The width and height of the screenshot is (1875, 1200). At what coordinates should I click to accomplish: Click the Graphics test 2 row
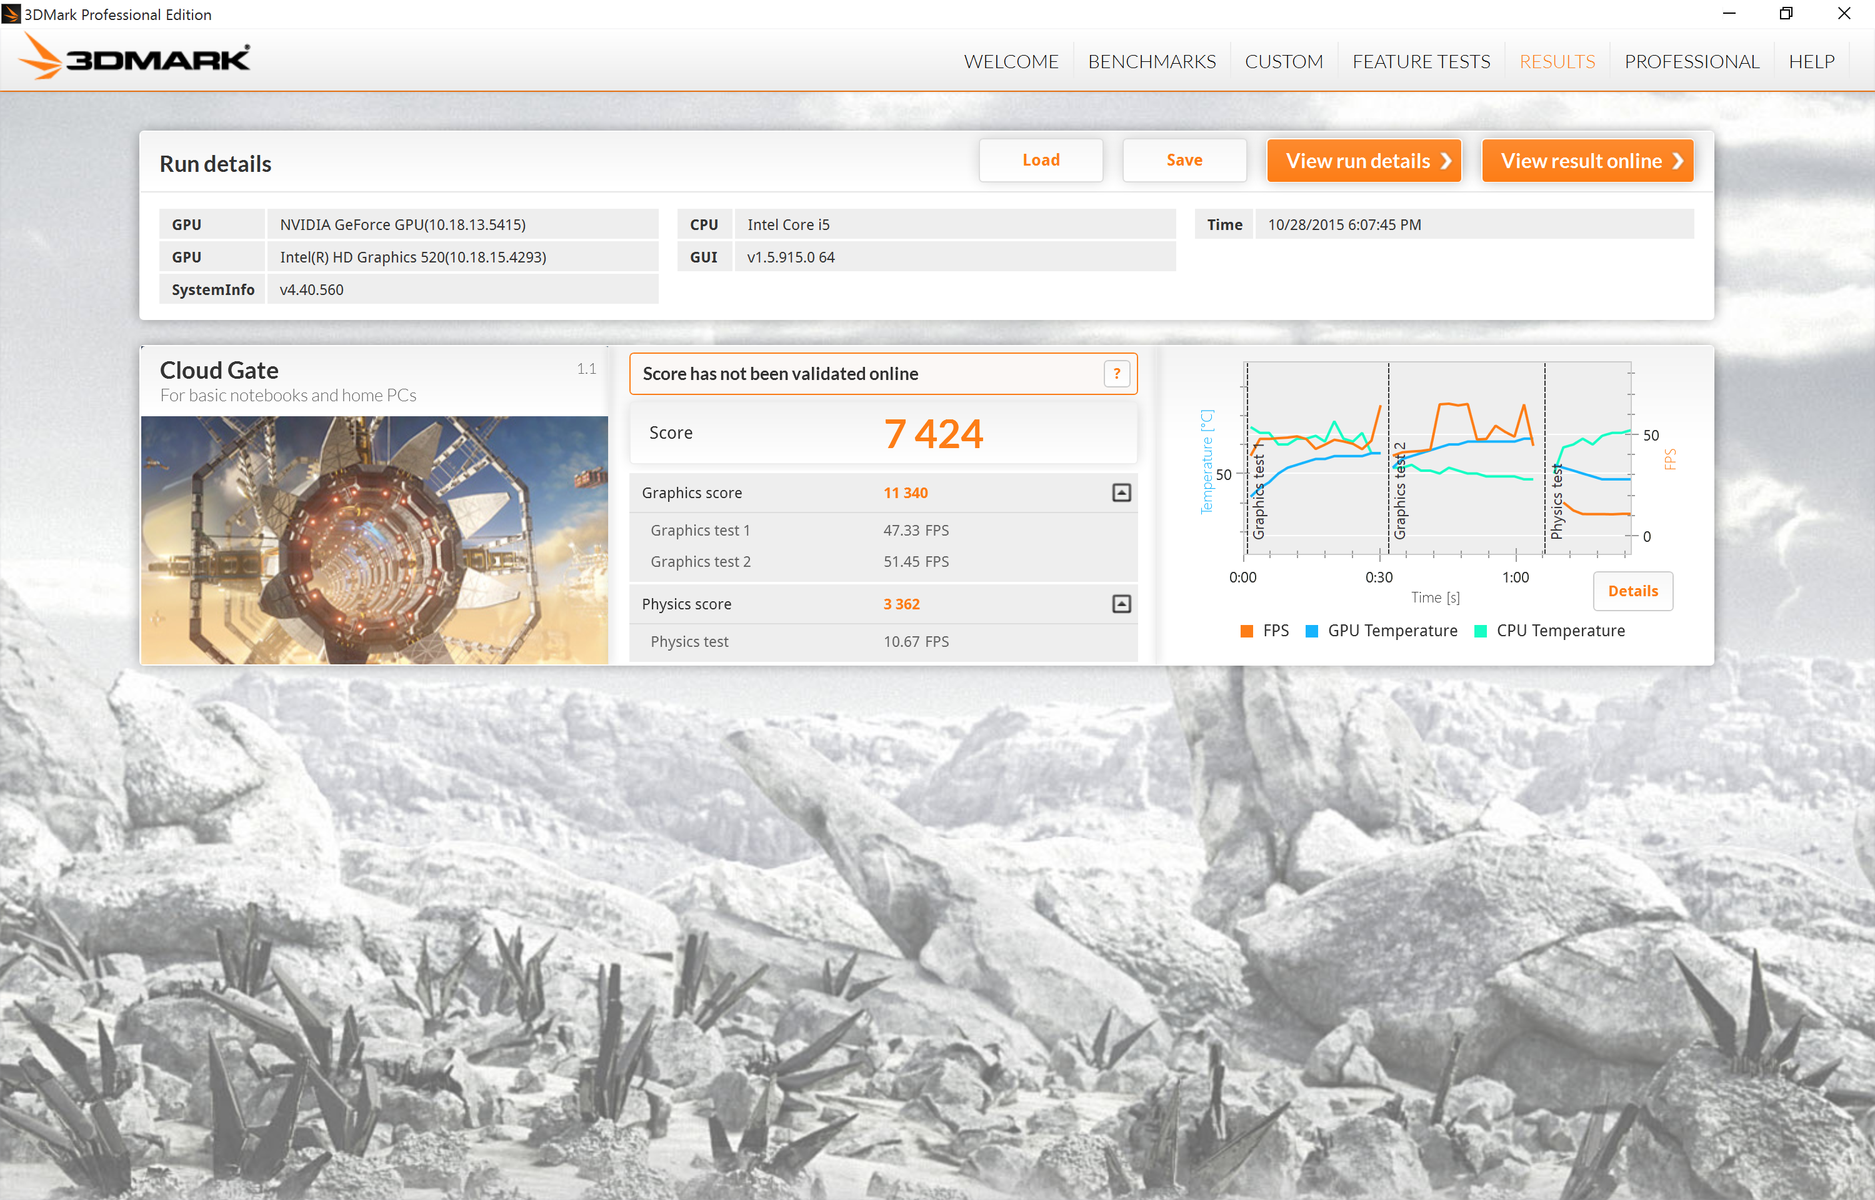tap(883, 562)
